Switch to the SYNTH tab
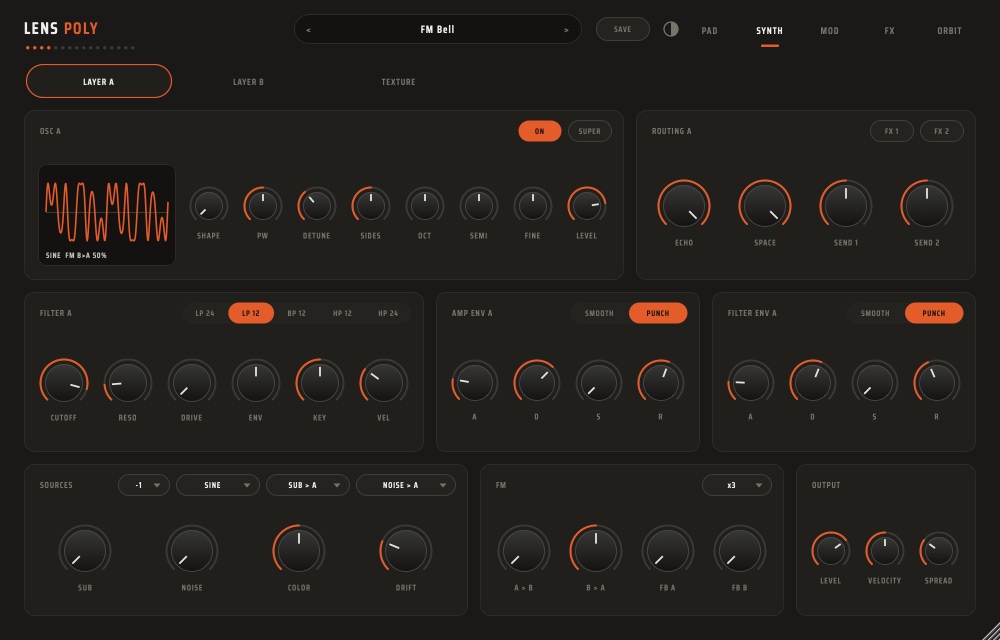 coord(769,31)
